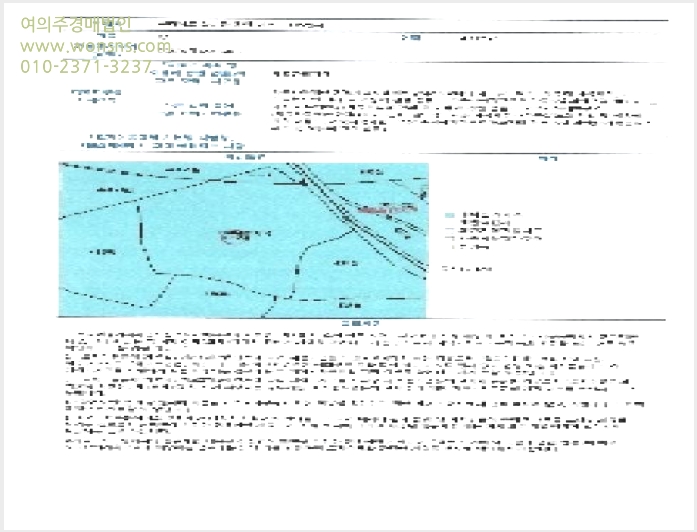Viewport: 697px width, 532px height.
Task: Click the circled parcel label at map center
Action: (245, 236)
